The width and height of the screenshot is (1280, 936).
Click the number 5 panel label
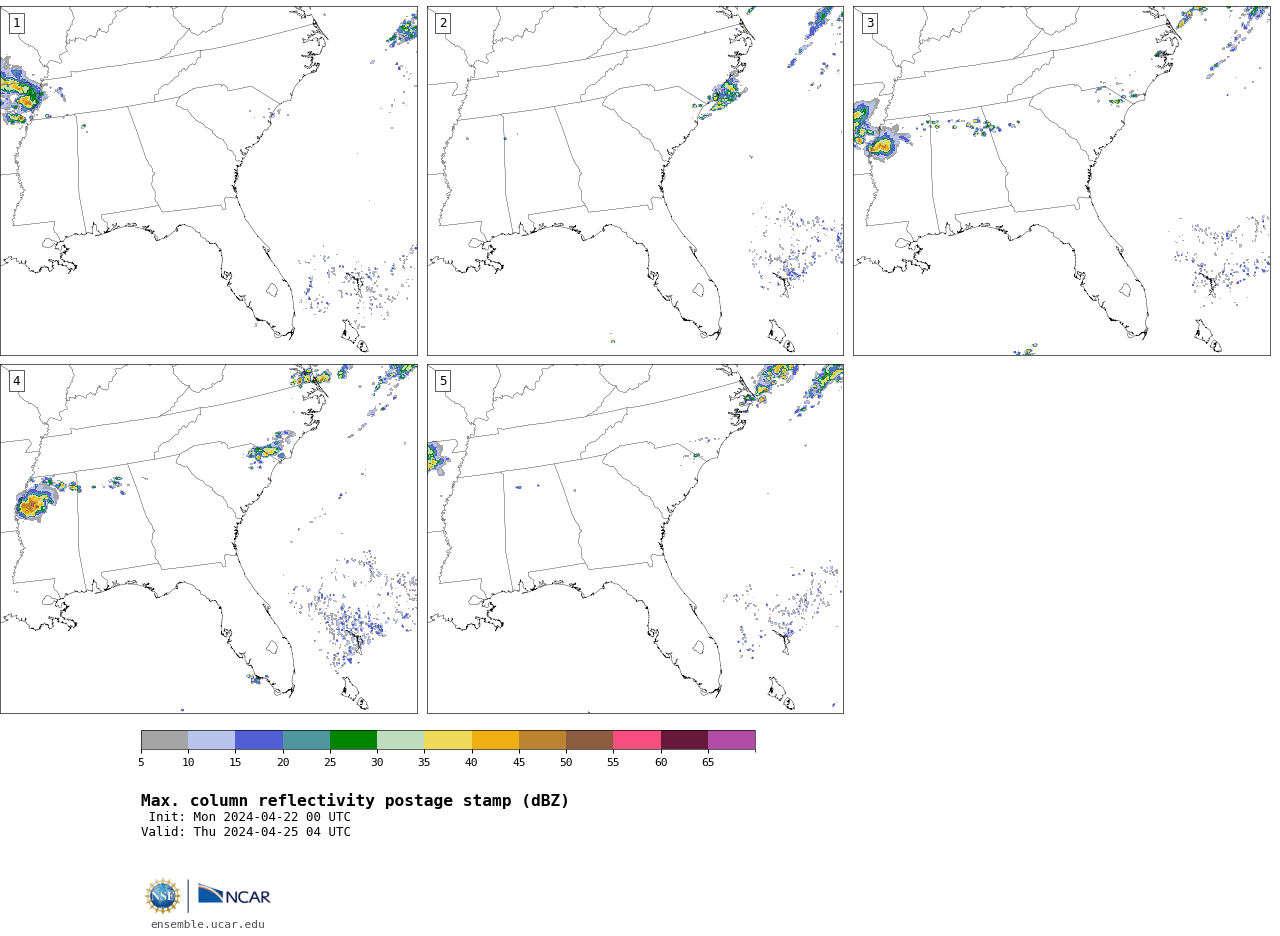point(443,381)
